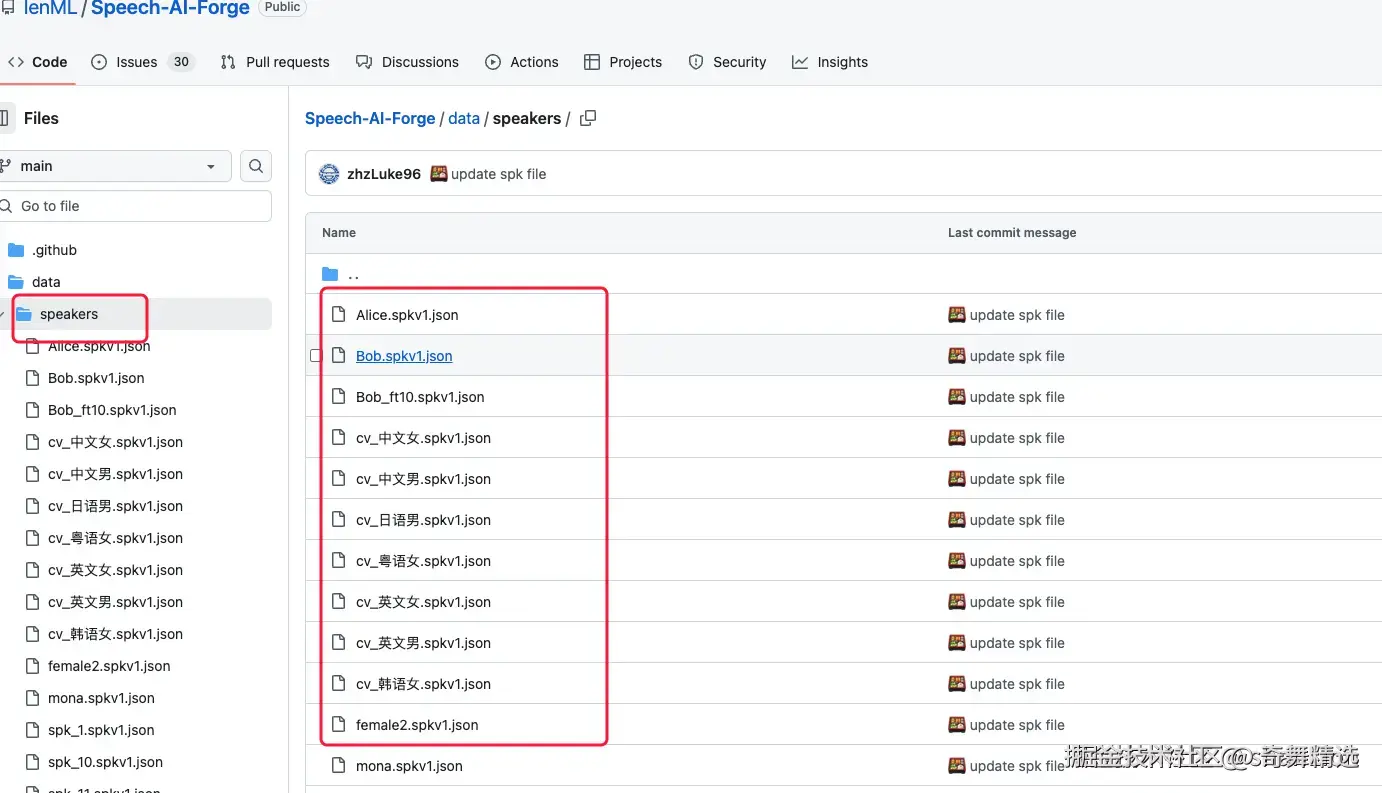This screenshot has width=1382, height=793.
Task: Open the Bob.spkv1.json link in list
Action: tap(404, 356)
